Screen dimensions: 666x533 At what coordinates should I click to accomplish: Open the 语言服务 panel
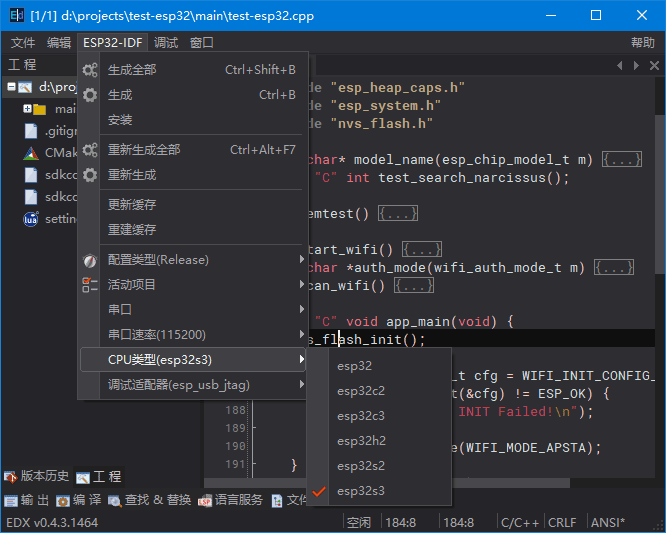[231, 500]
